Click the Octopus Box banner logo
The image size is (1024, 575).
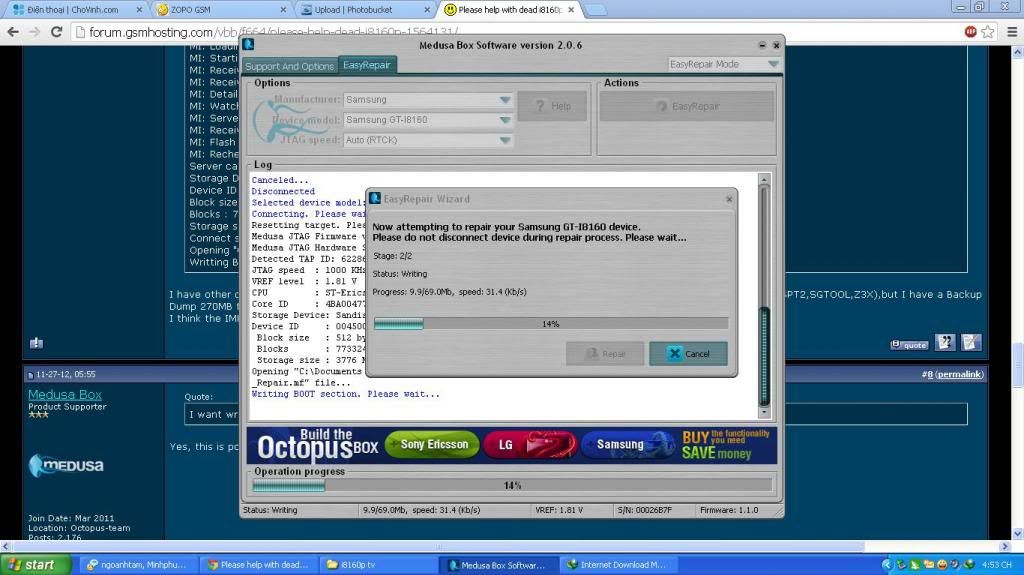(317, 446)
